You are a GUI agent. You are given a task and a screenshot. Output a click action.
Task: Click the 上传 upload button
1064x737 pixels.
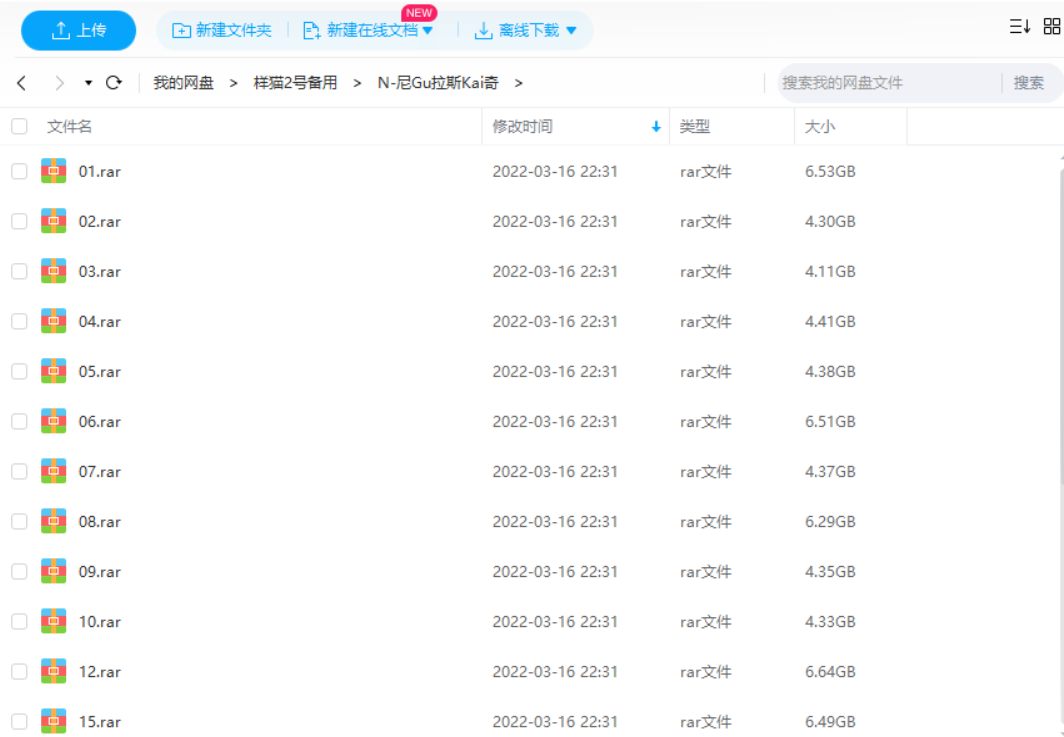[79, 31]
